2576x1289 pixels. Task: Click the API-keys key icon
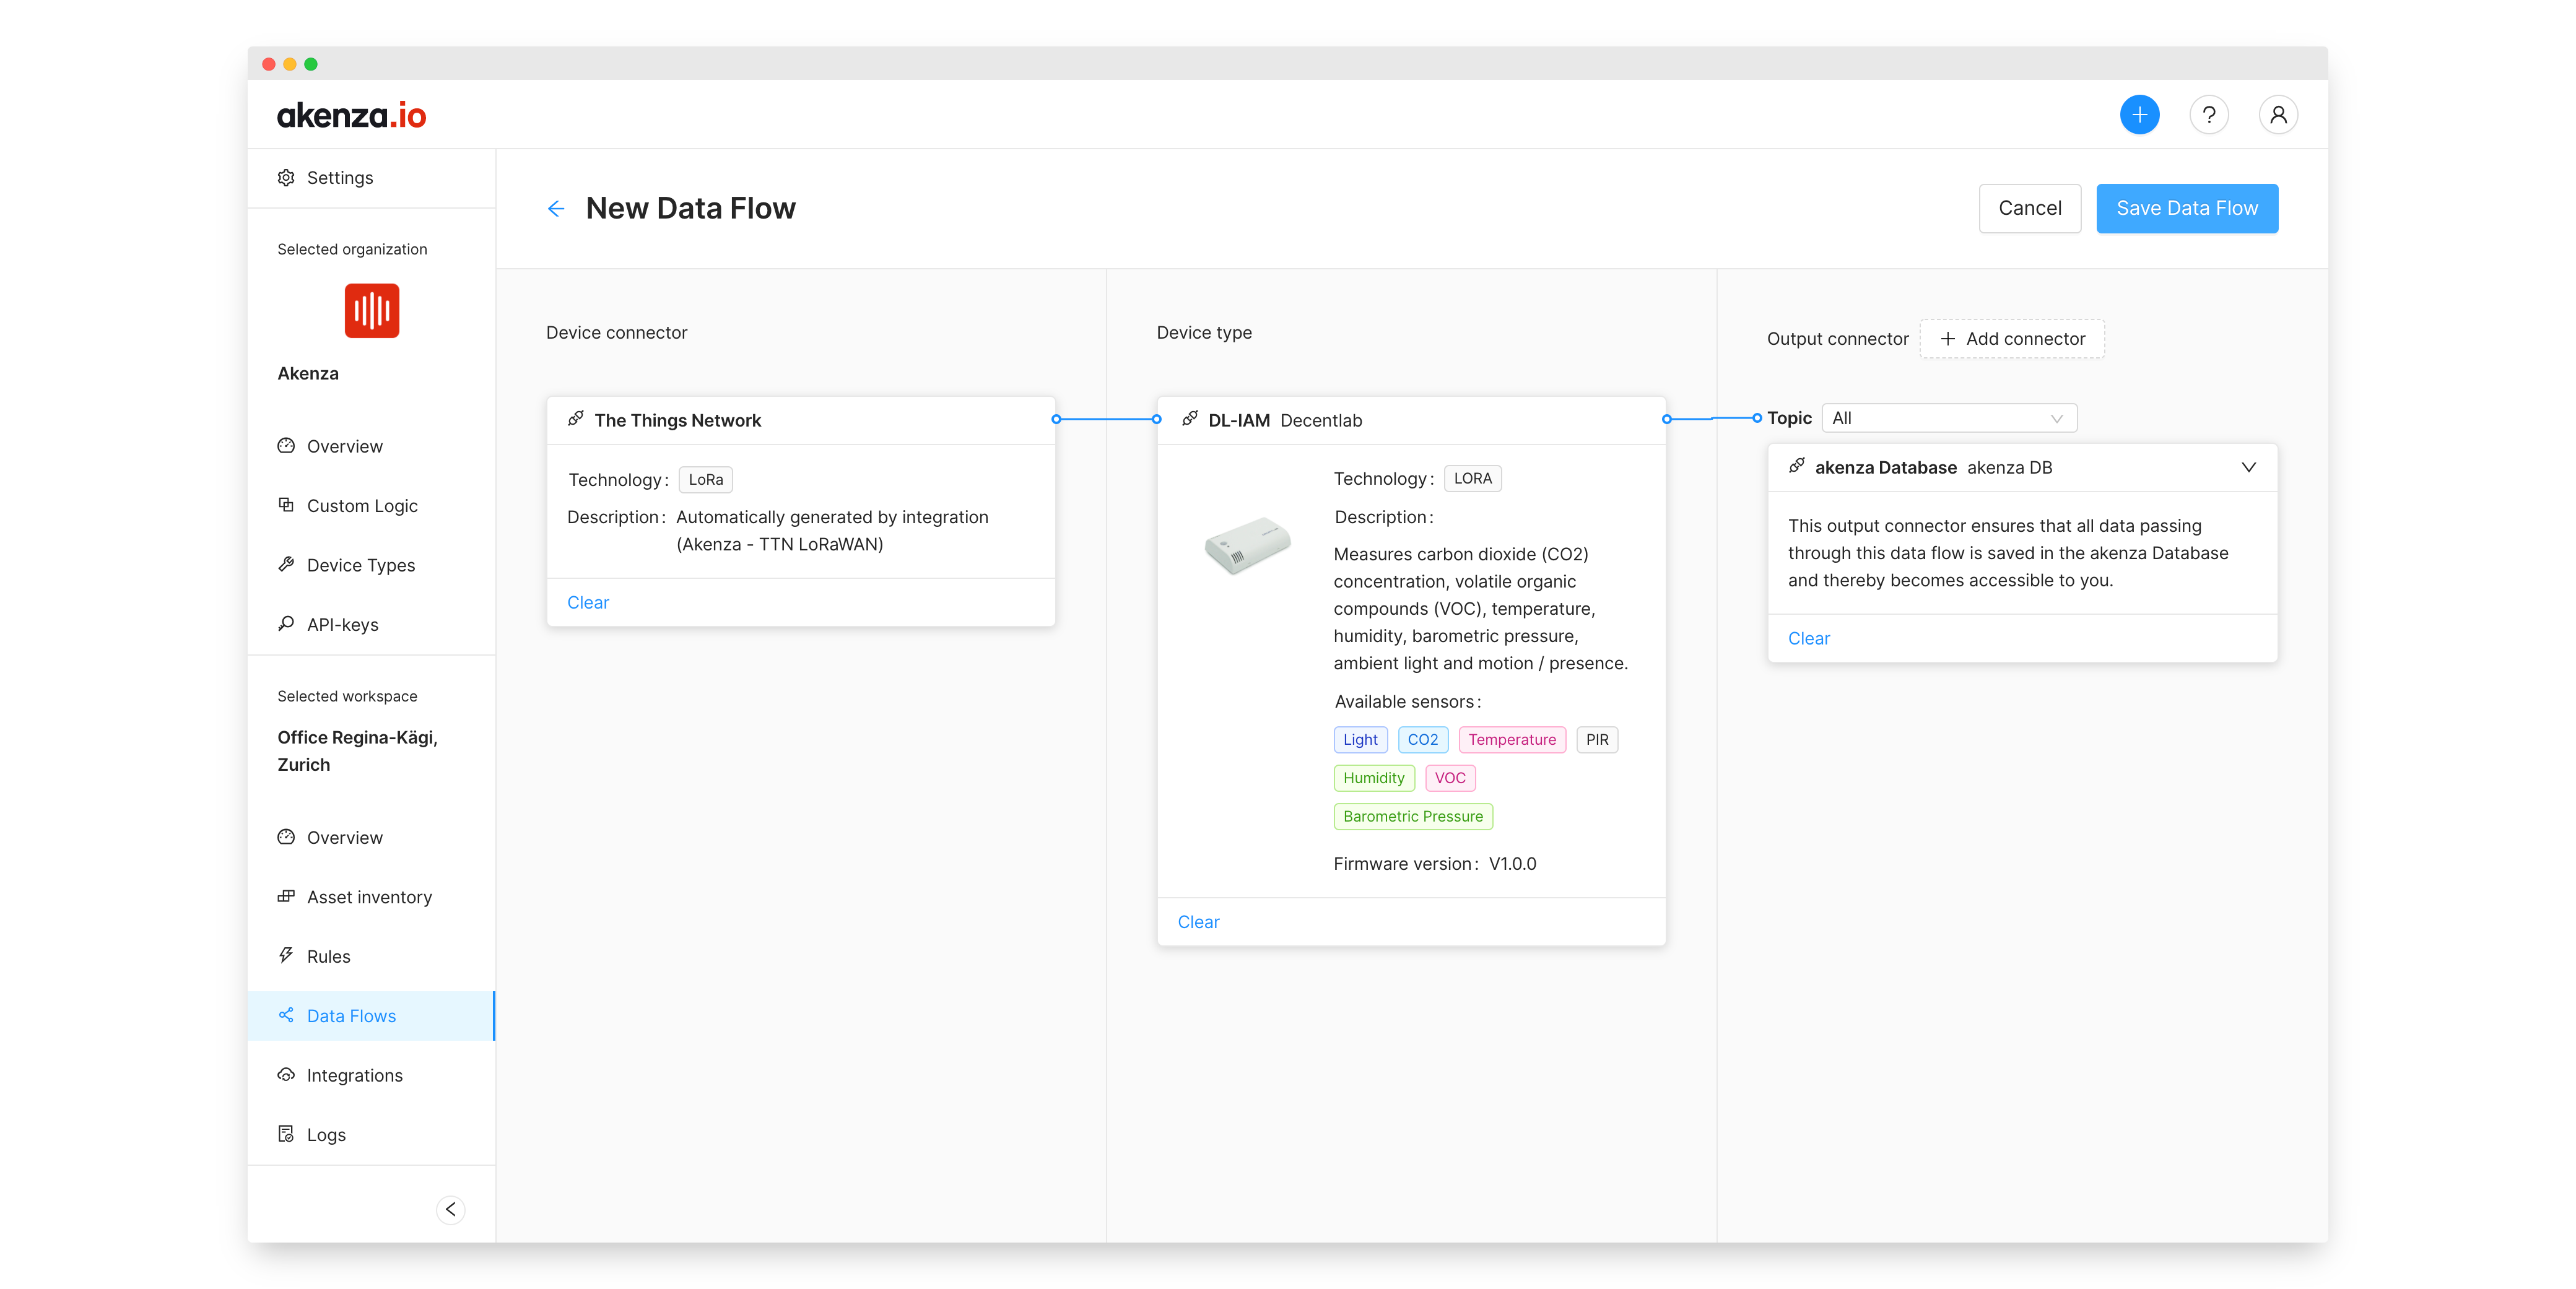(x=286, y=623)
